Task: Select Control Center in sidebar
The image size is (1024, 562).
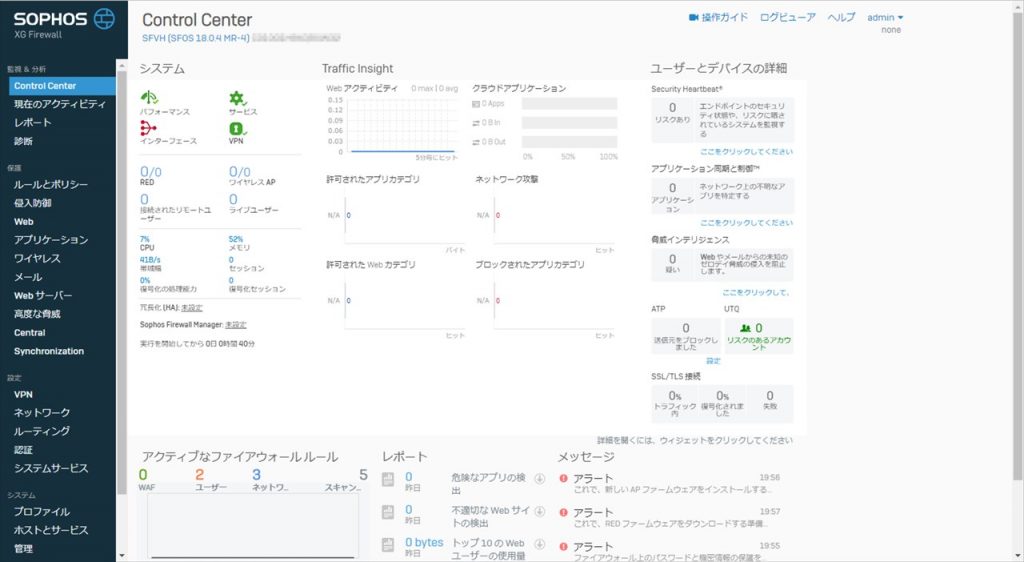Action: point(63,86)
